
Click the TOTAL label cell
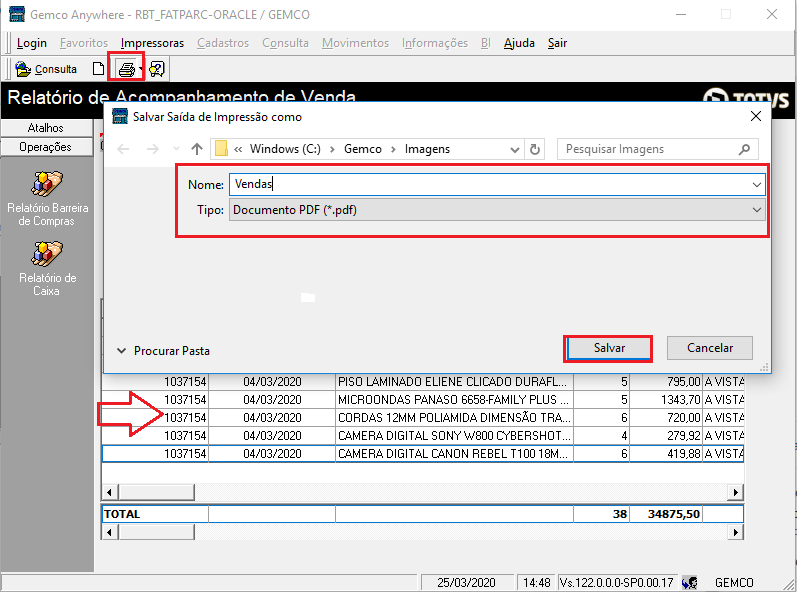pos(155,514)
